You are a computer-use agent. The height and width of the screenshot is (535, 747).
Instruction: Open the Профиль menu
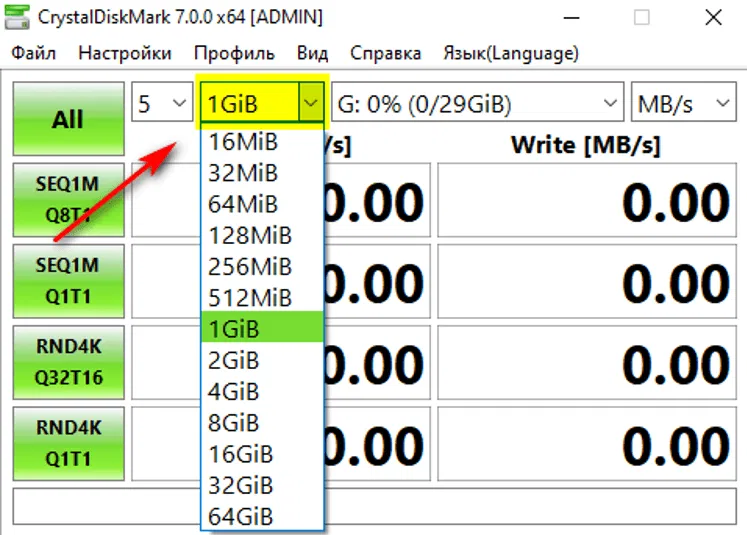[234, 53]
